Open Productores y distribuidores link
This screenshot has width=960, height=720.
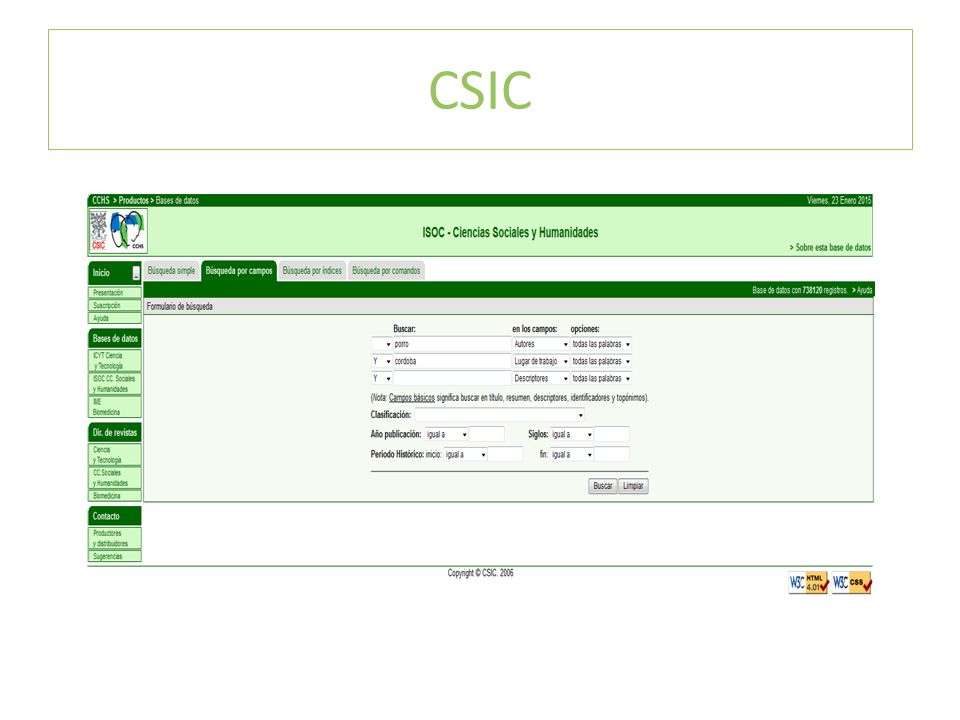114,538
